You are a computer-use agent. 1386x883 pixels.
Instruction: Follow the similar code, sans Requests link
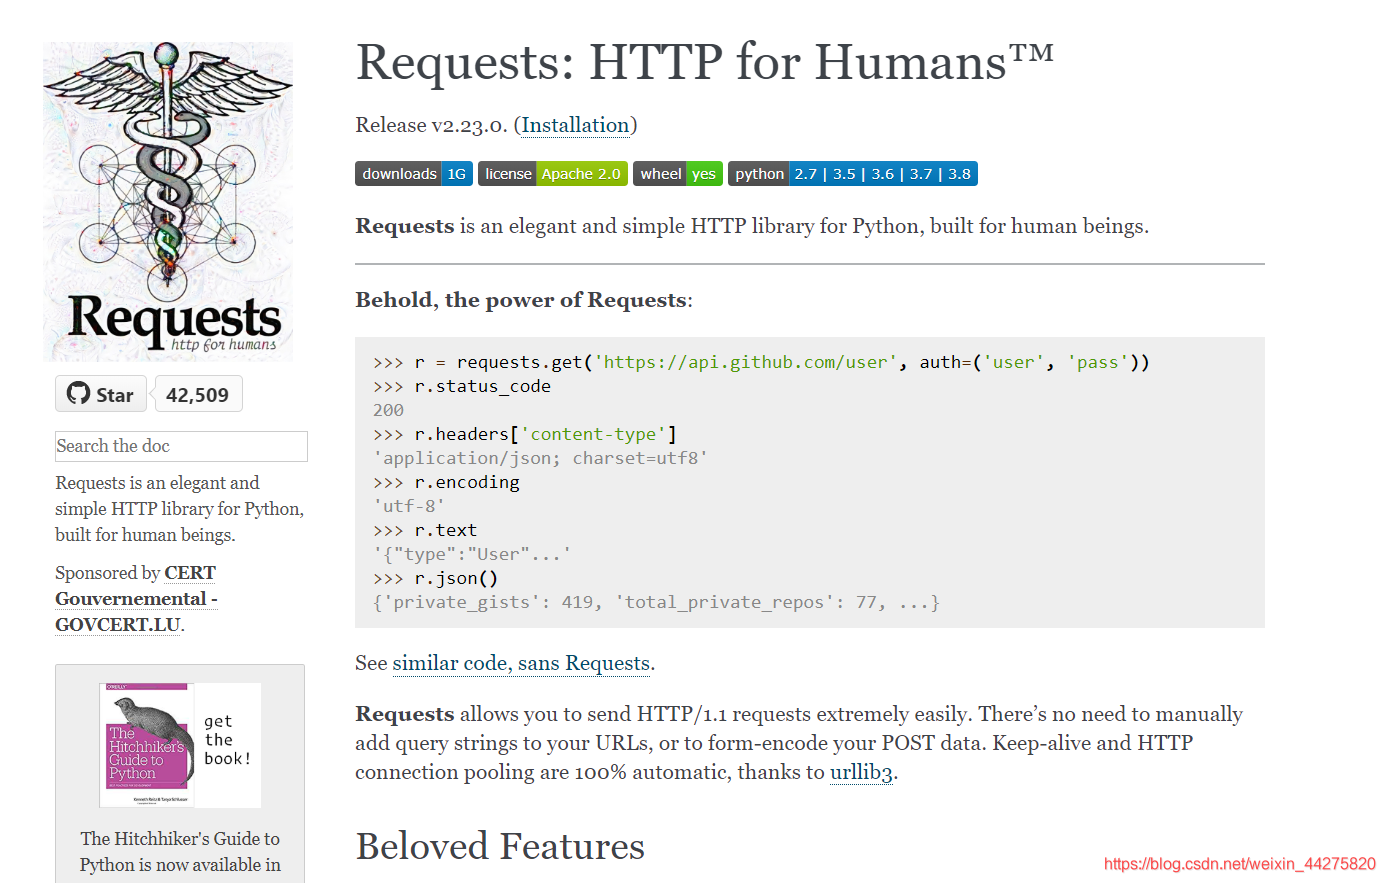(523, 663)
